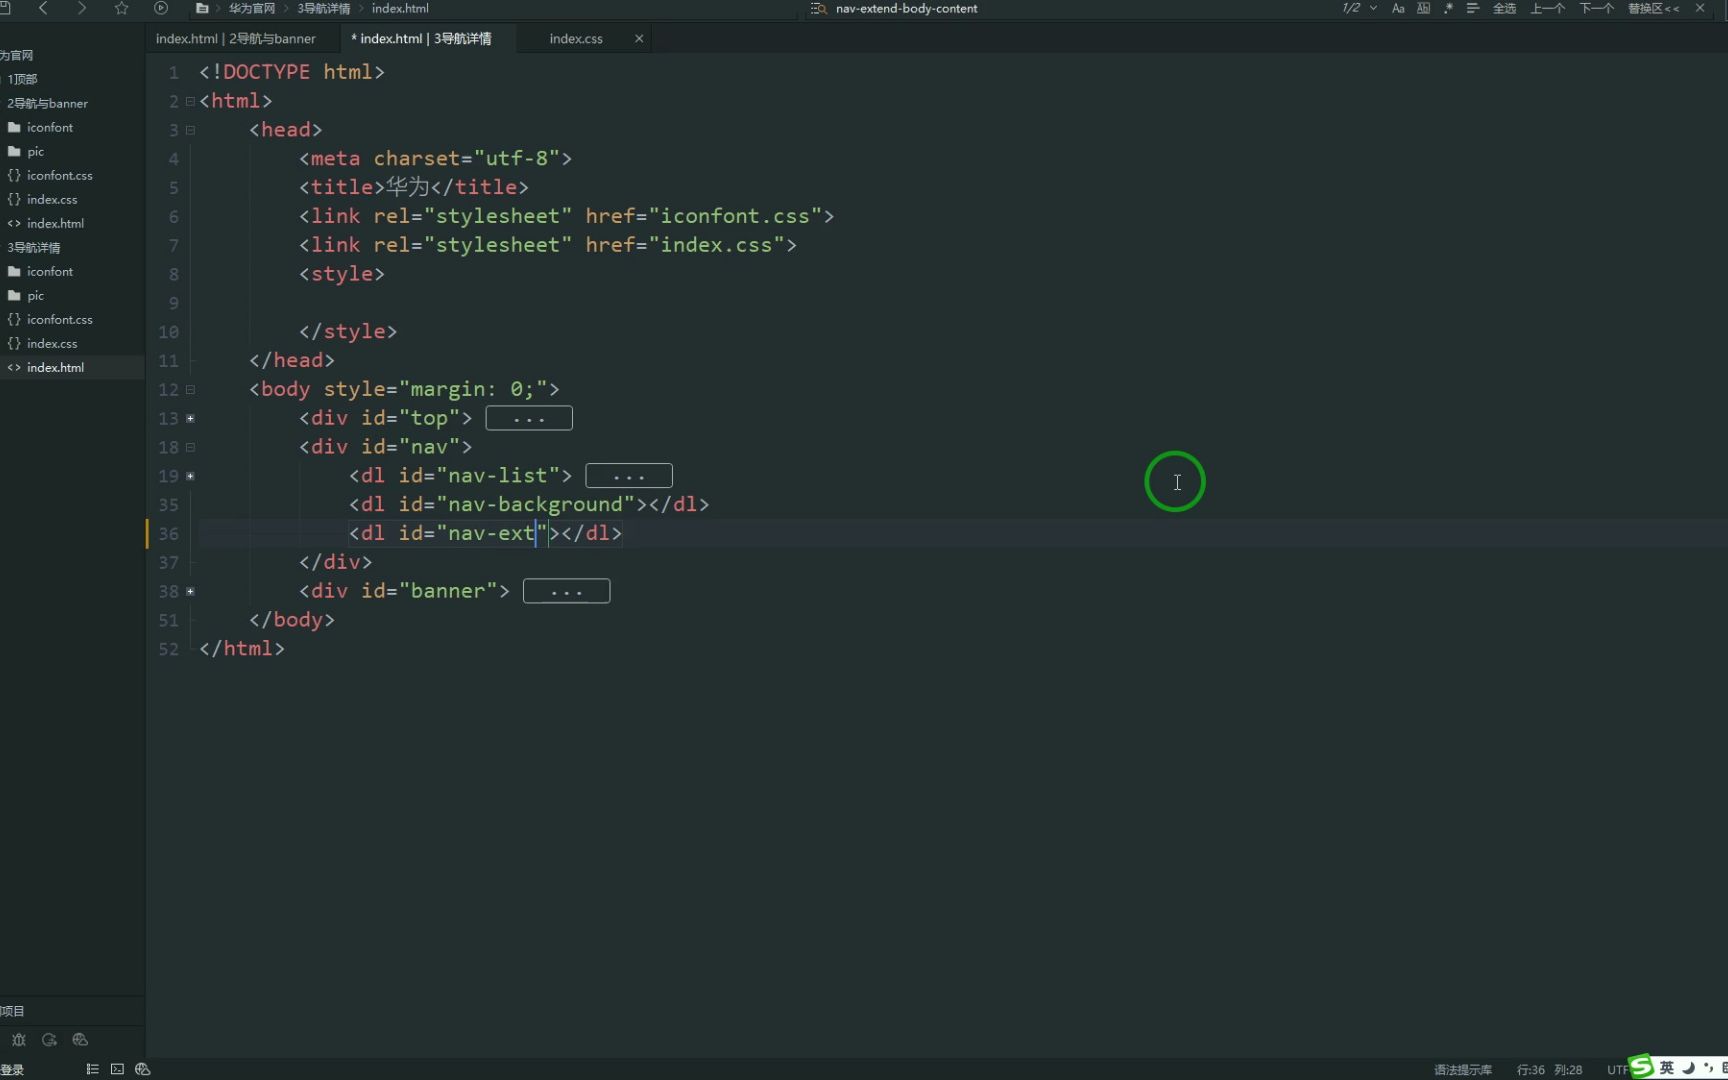Toggle case-sensitive search with Aa

point(1398,8)
